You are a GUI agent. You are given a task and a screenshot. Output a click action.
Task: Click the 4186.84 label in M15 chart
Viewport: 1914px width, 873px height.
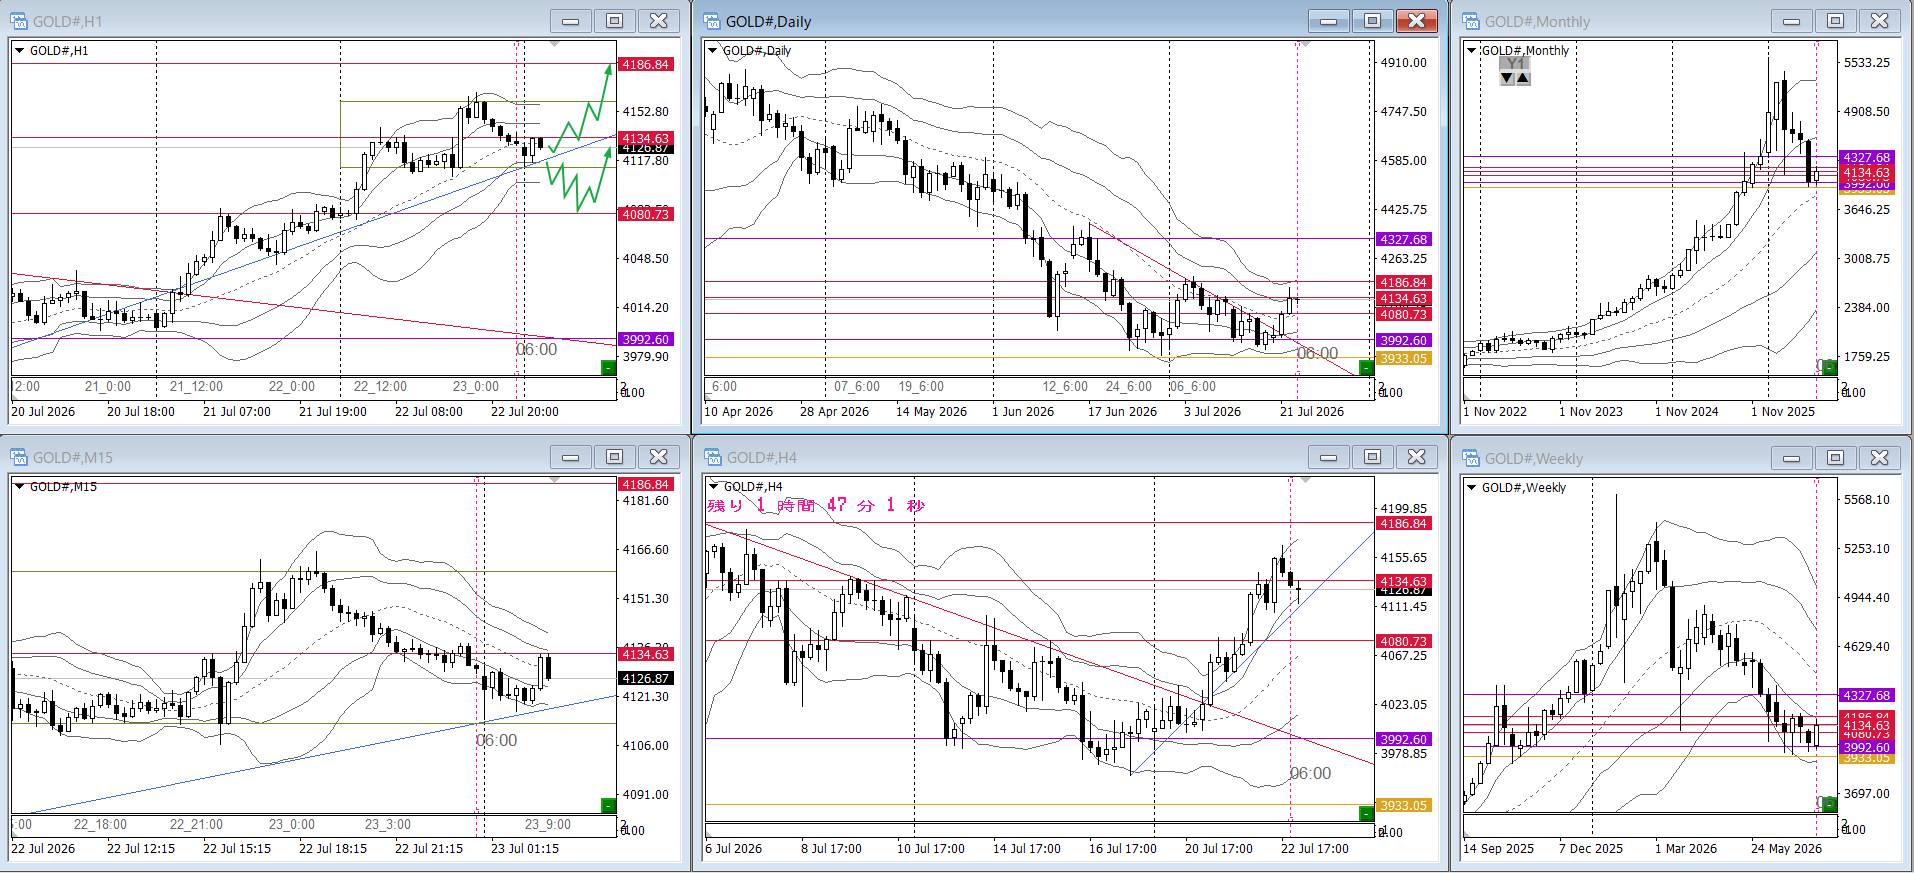point(646,484)
